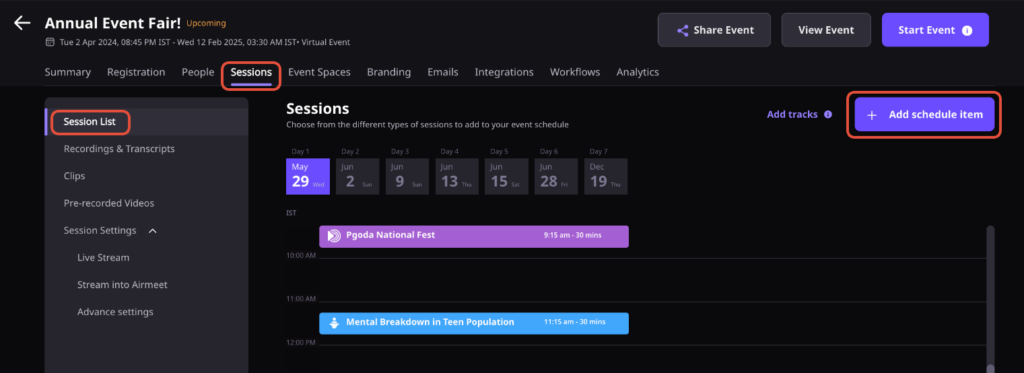Click the info icon beside Add tracks

click(x=828, y=114)
